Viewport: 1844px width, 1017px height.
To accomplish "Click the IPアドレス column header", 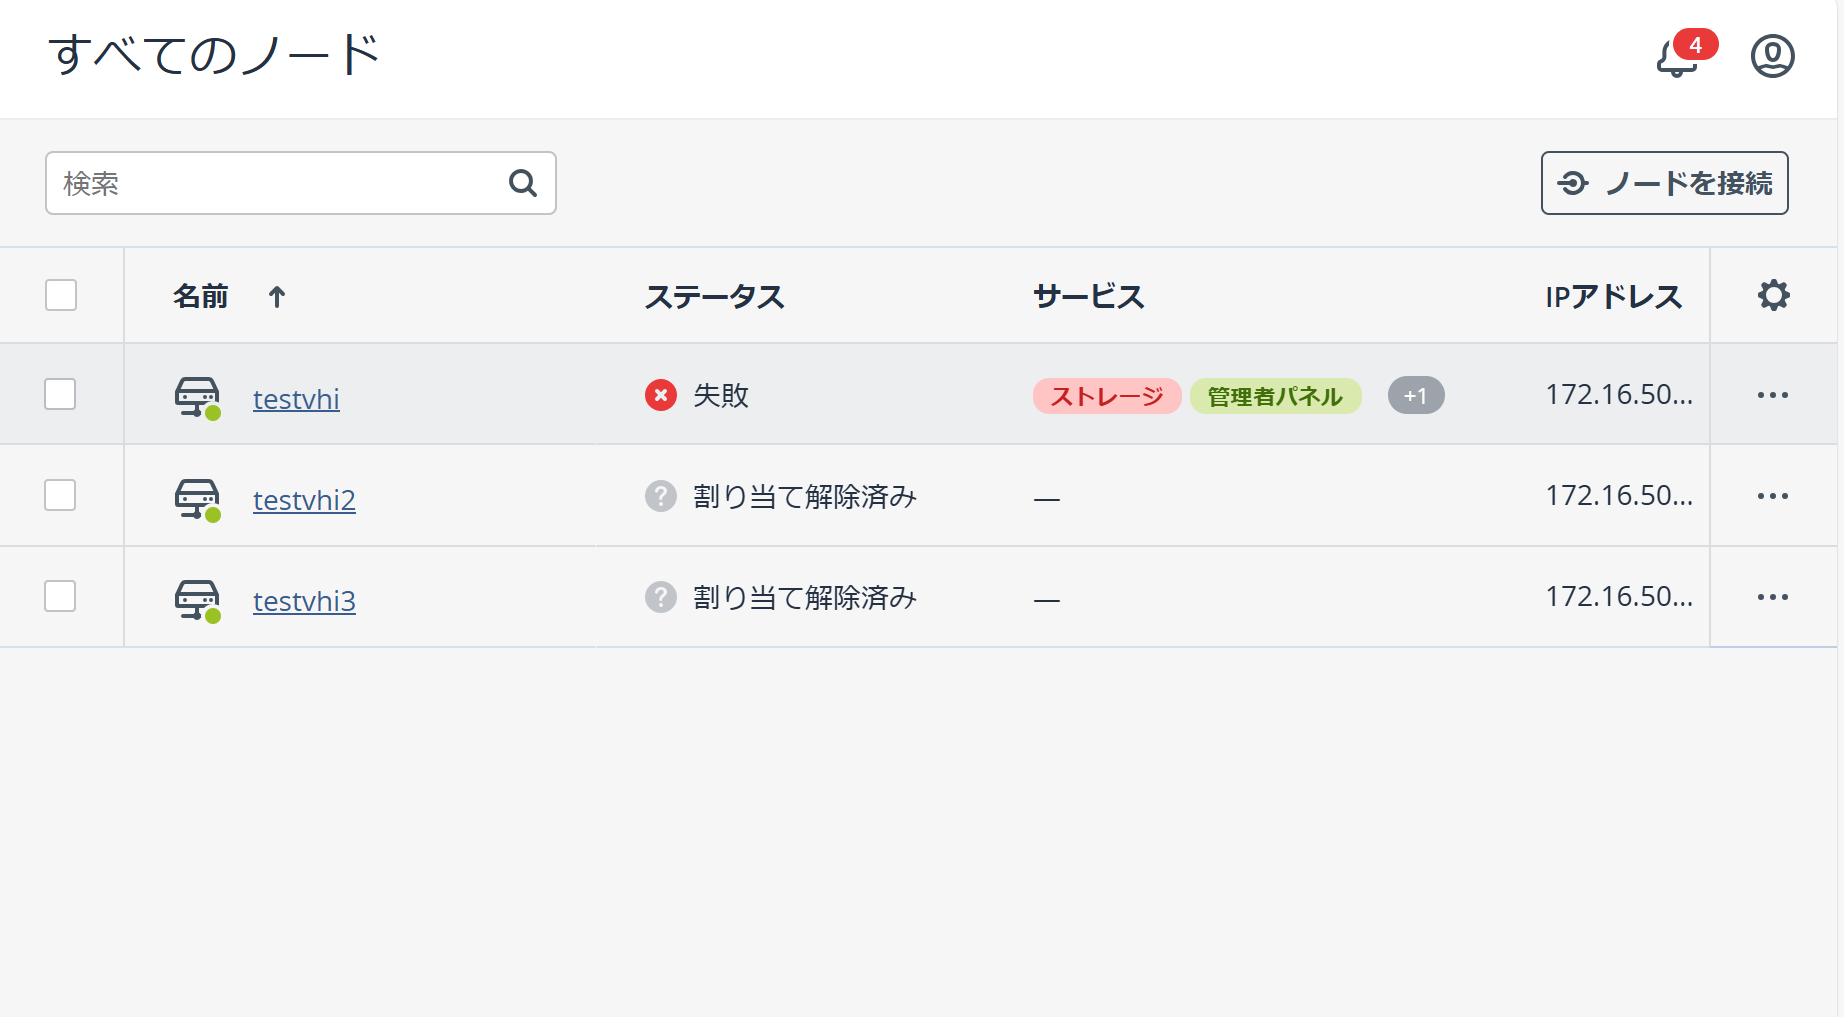I will pos(1614,297).
